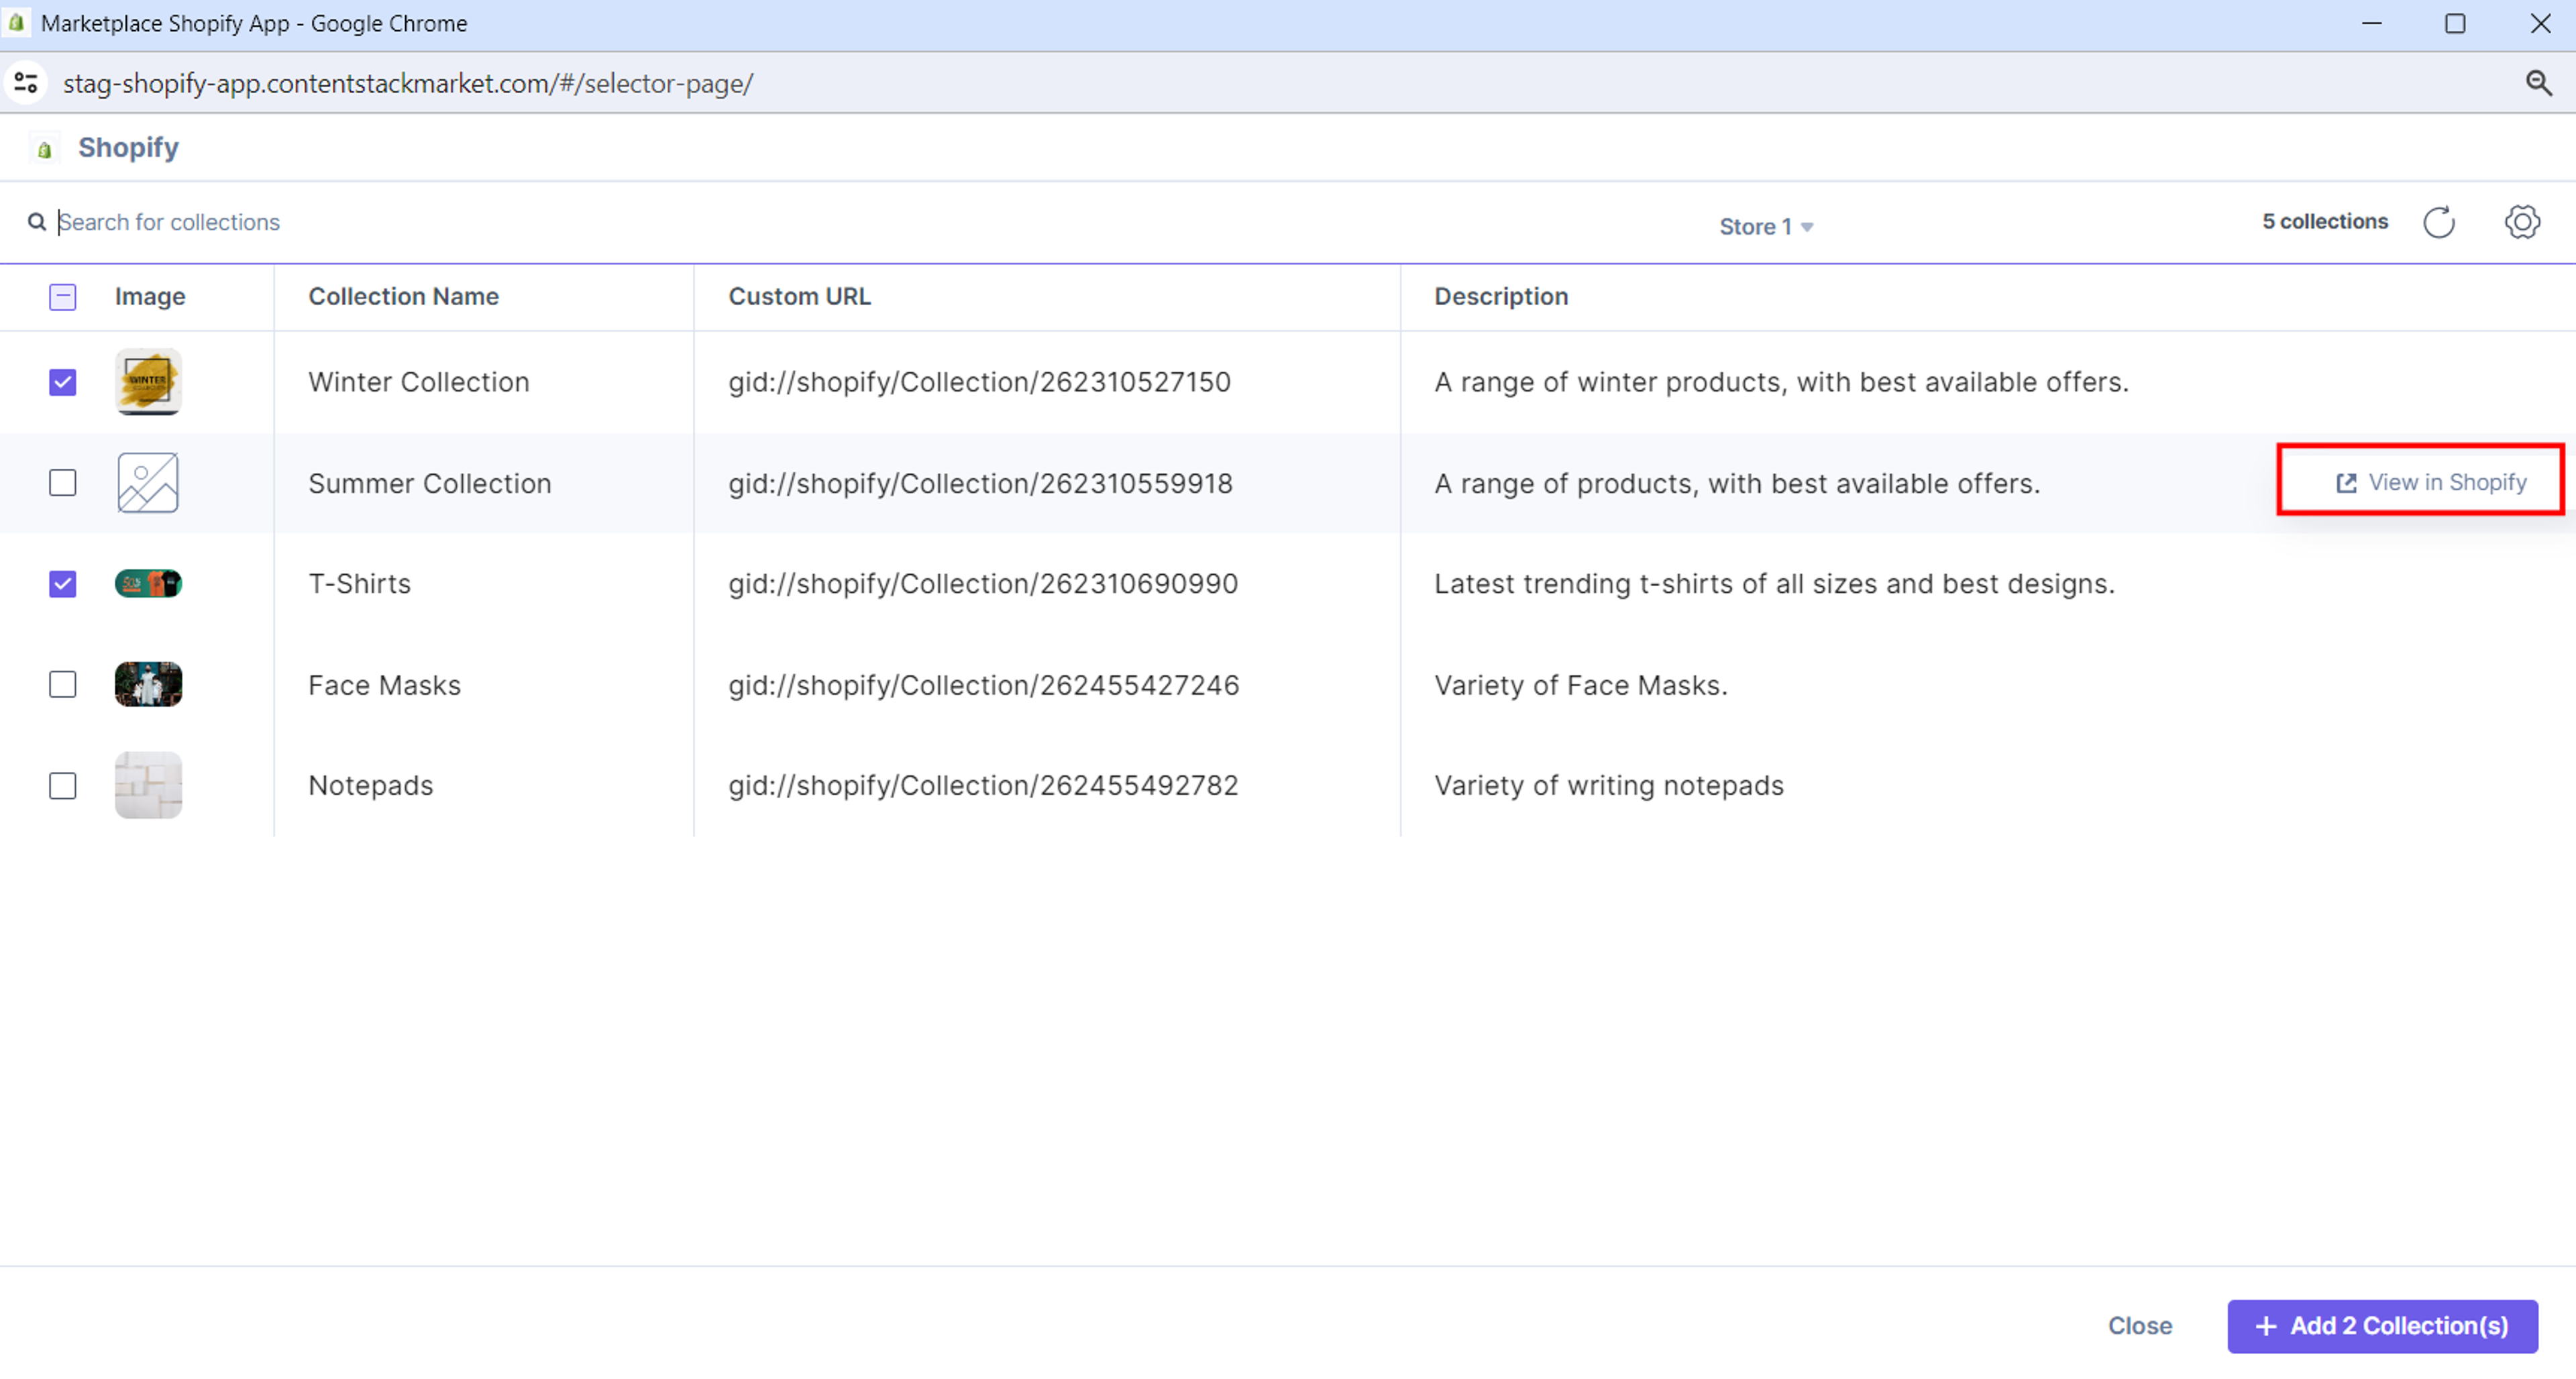This screenshot has height=1379, width=2576.
Task: Click the Close button
Action: [2140, 1326]
